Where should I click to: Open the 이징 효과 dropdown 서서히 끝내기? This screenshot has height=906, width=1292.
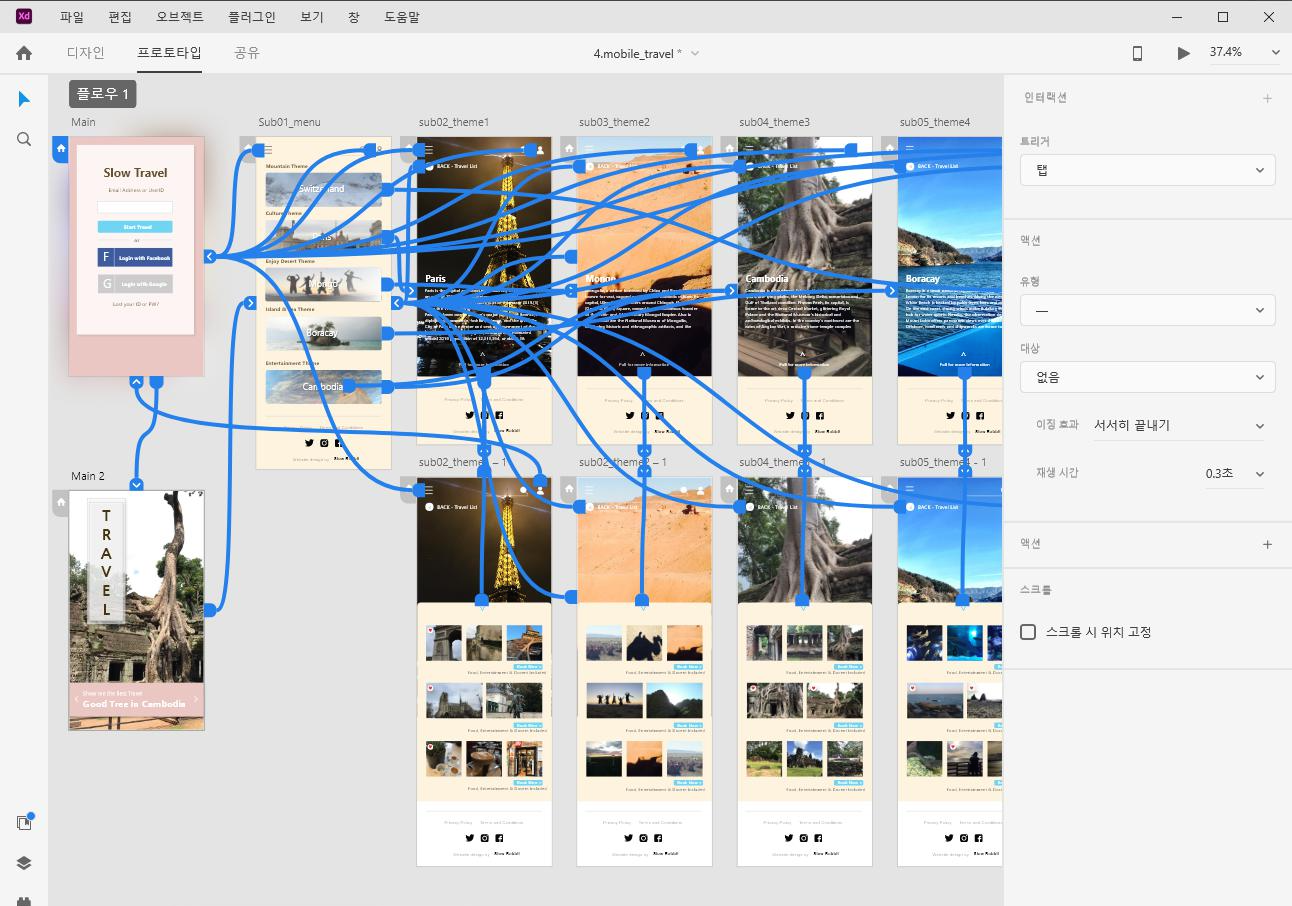[x=1178, y=425]
